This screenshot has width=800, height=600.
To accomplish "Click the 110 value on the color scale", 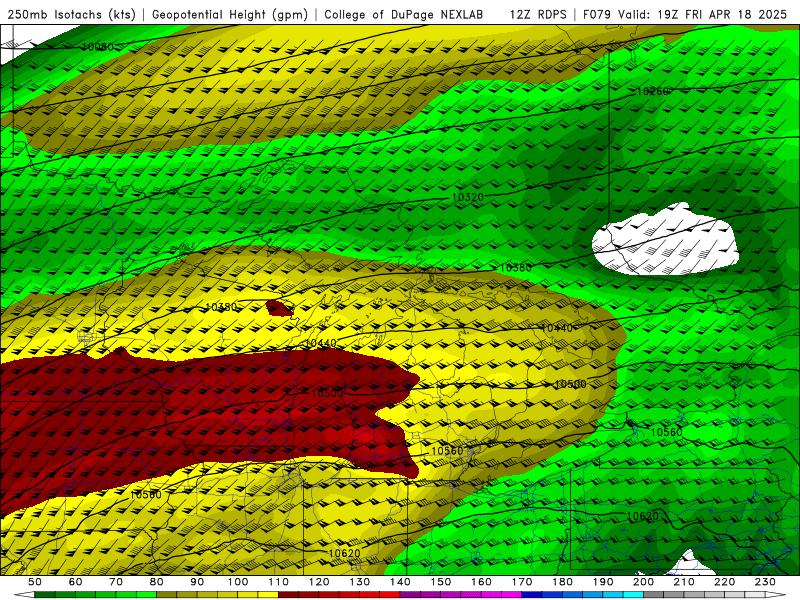I will [278, 582].
